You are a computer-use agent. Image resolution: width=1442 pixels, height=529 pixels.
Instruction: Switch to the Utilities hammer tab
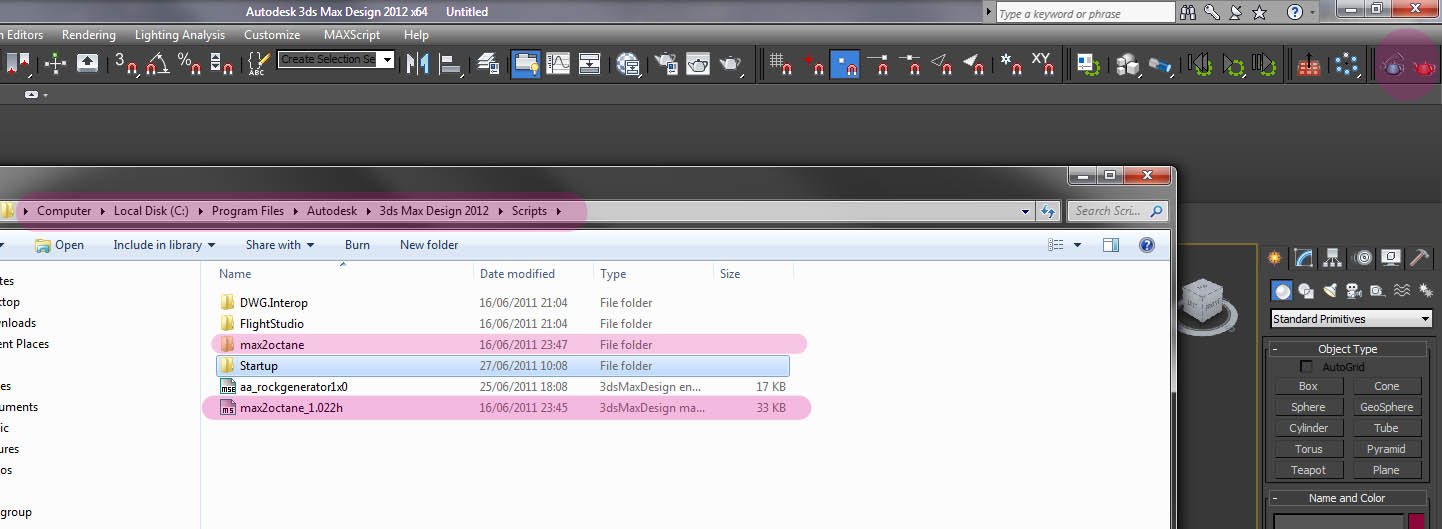click(1420, 258)
